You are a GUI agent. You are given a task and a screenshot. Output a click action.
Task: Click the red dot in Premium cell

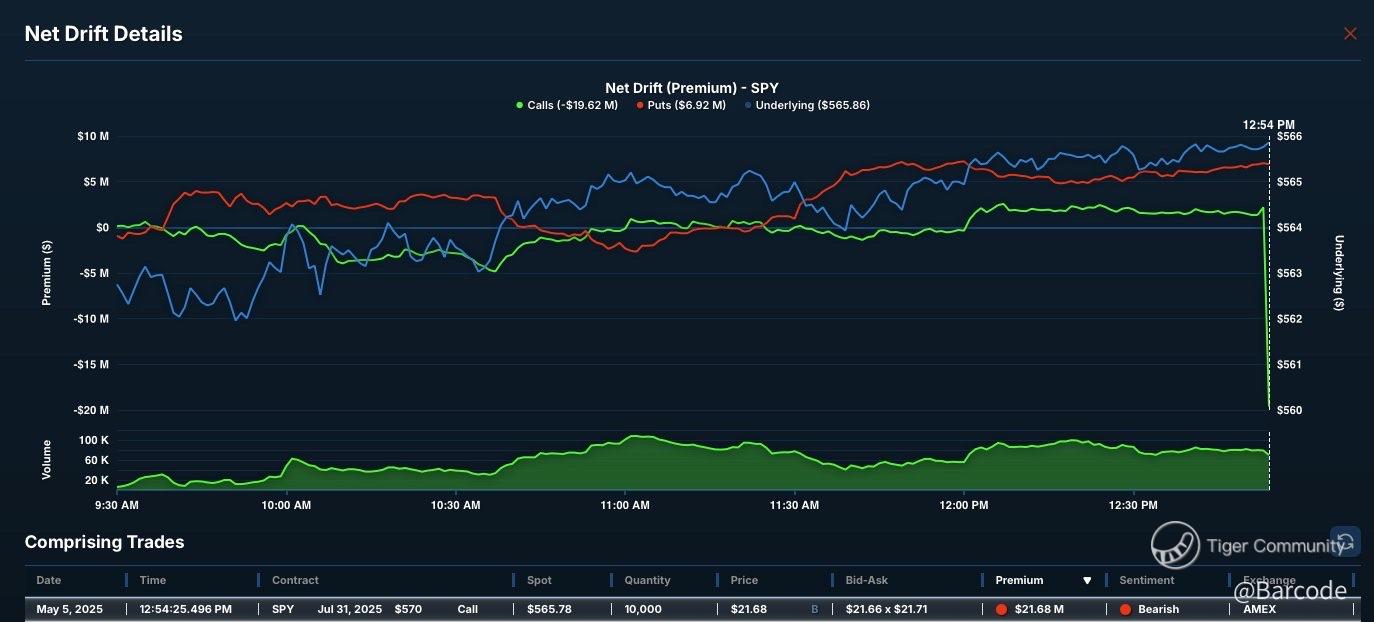(x=1001, y=609)
